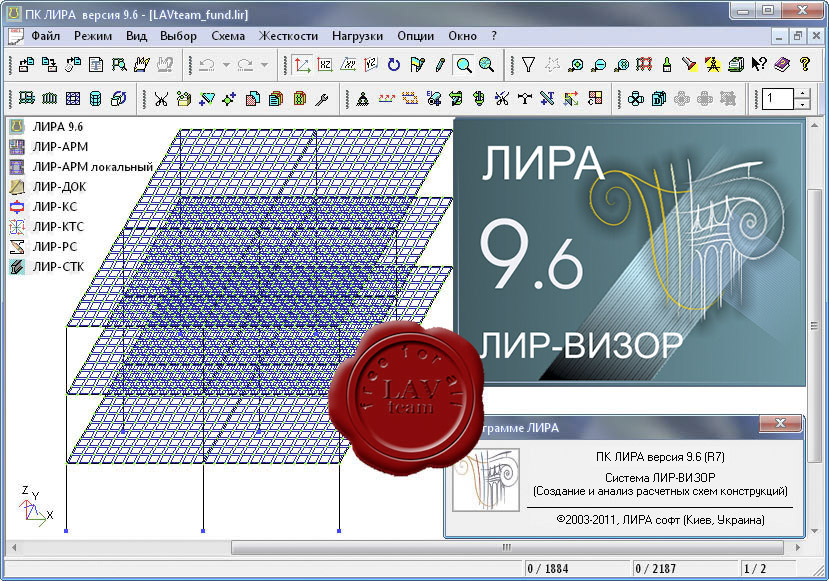Click the hinge T-joint icon

524,98
